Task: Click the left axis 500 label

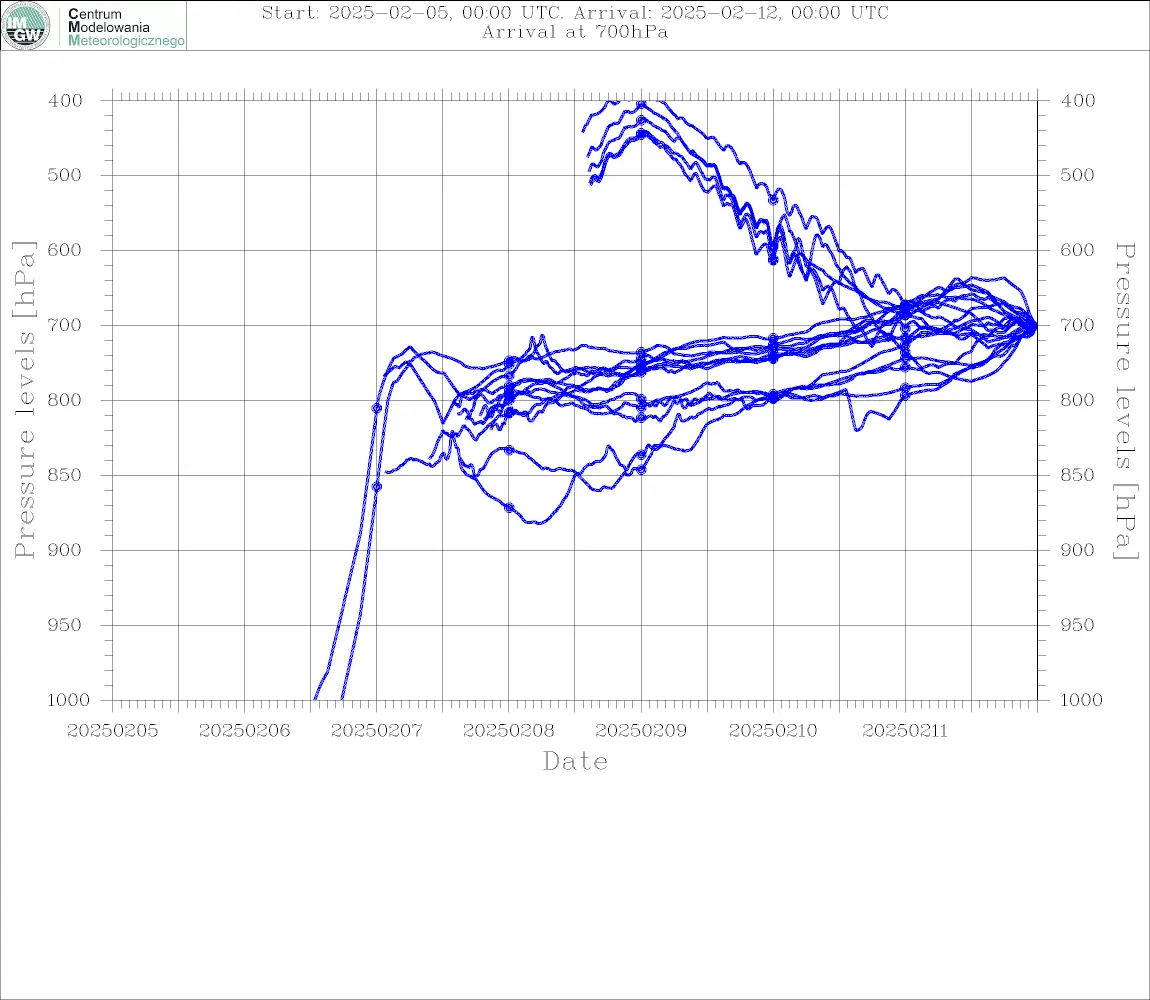Action: pos(65,175)
